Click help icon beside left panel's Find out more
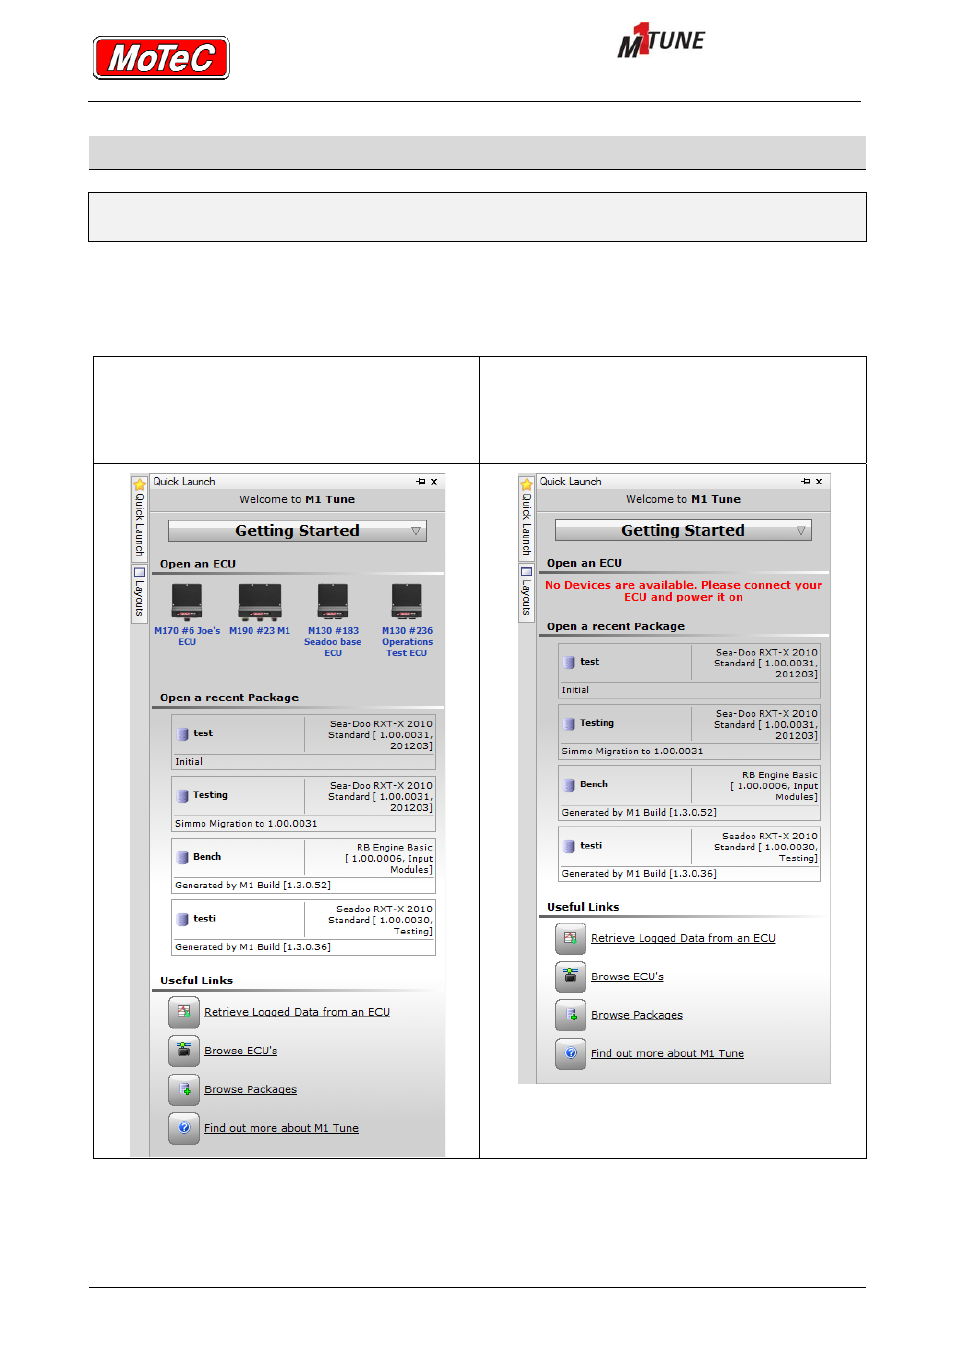Screen dimensions: 954x1350 tap(184, 1128)
